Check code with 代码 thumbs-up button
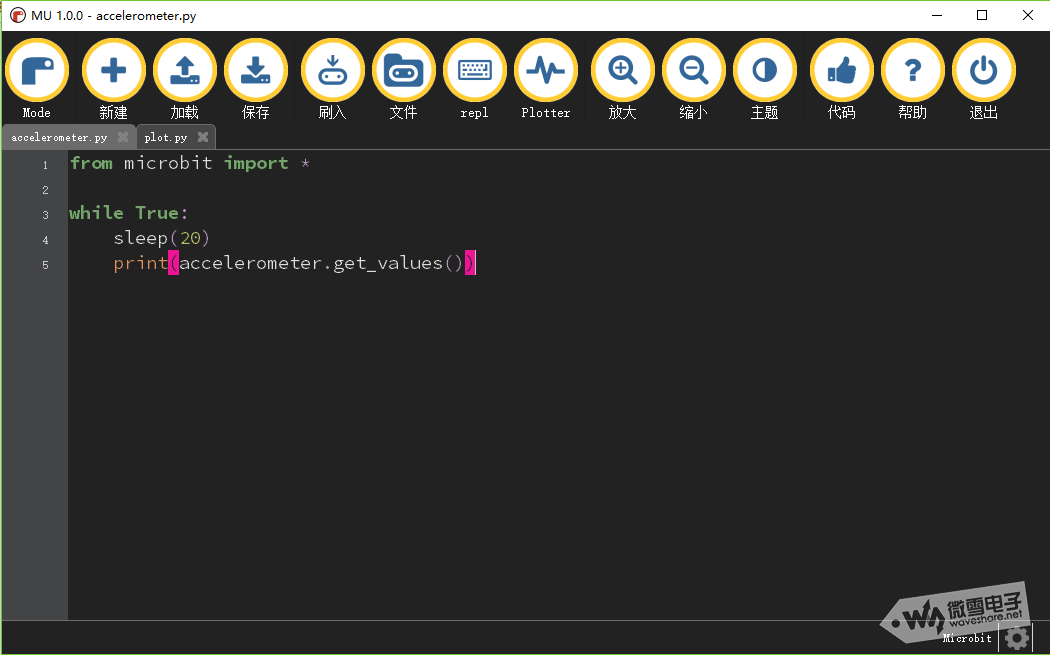The height and width of the screenshot is (655, 1050). [x=841, y=71]
